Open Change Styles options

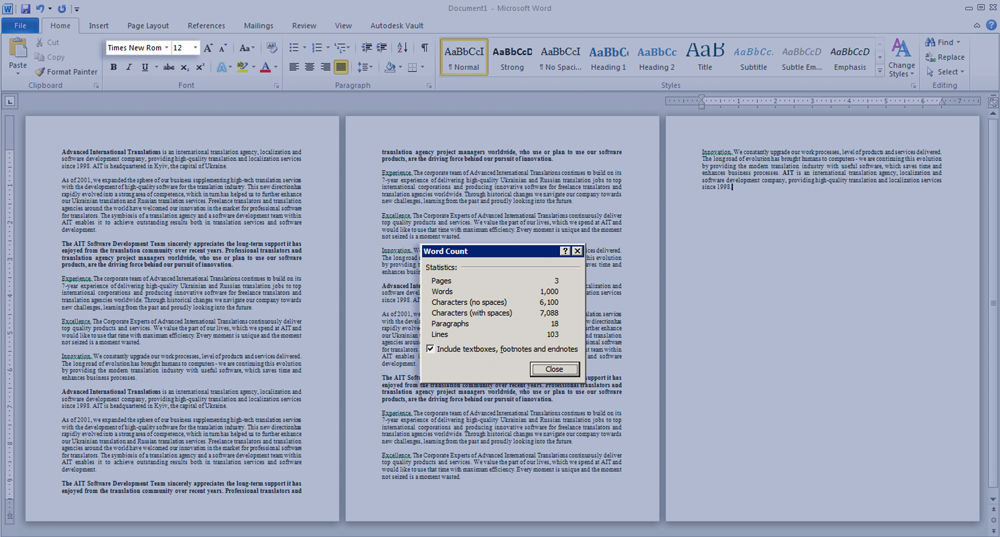point(901,57)
